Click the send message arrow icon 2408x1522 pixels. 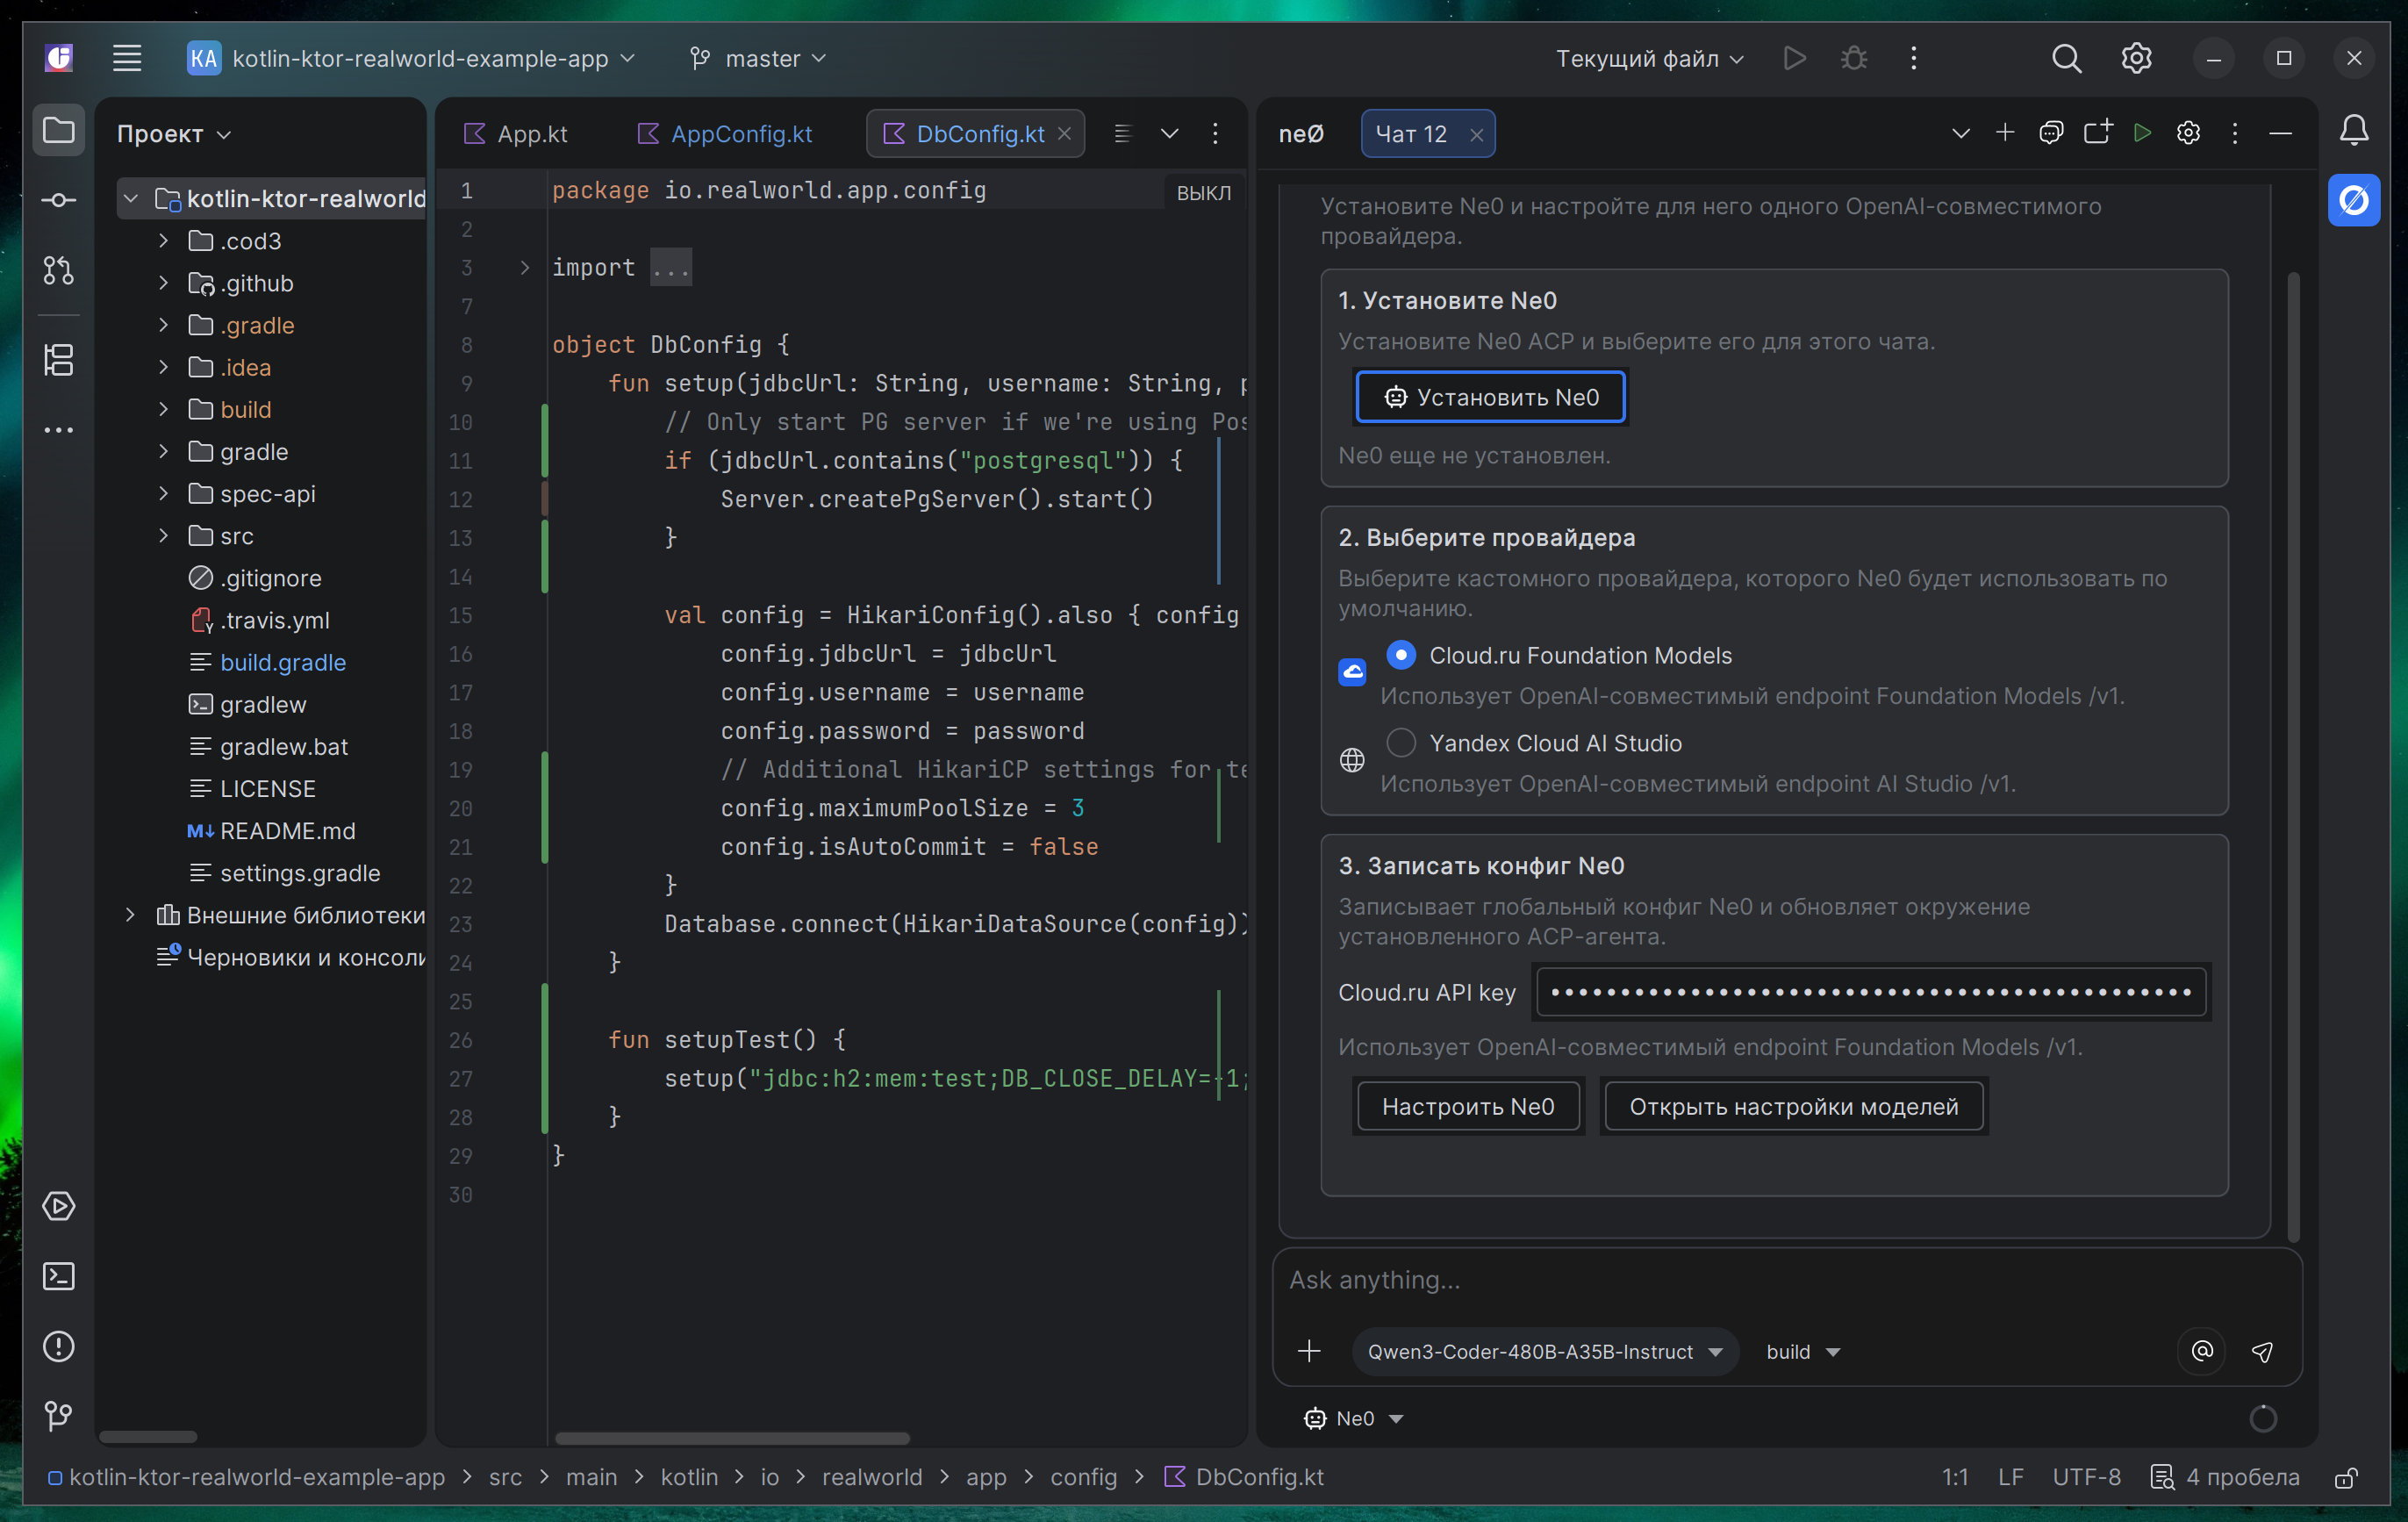(2262, 1352)
